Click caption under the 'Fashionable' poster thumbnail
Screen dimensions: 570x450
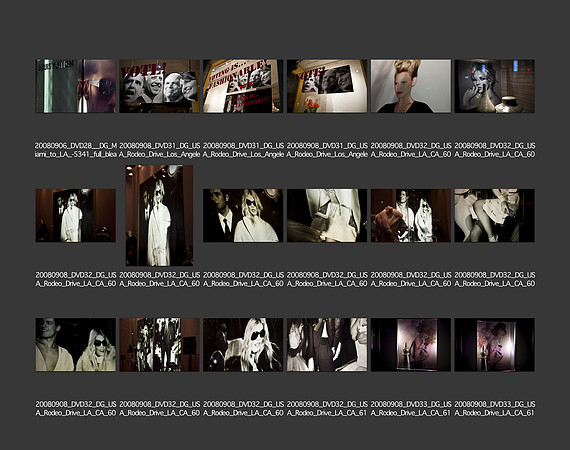[243, 150]
